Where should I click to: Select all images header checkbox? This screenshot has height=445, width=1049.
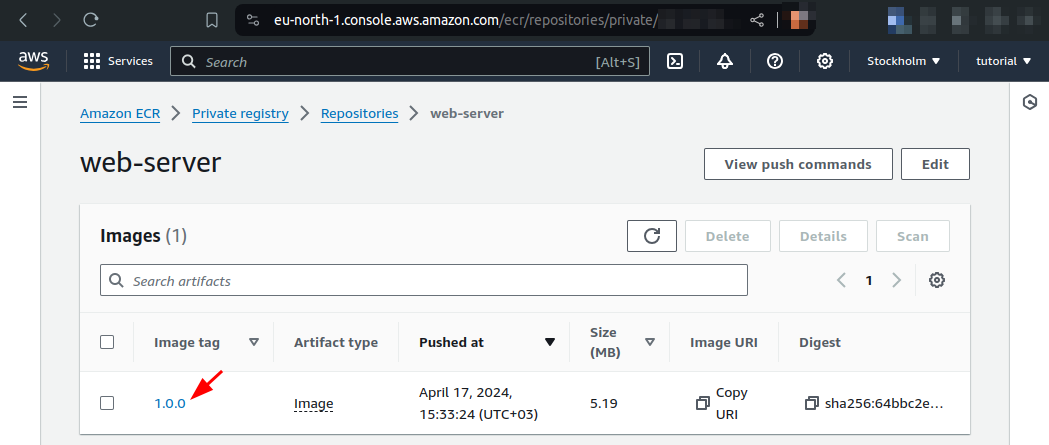pyautogui.click(x=107, y=342)
